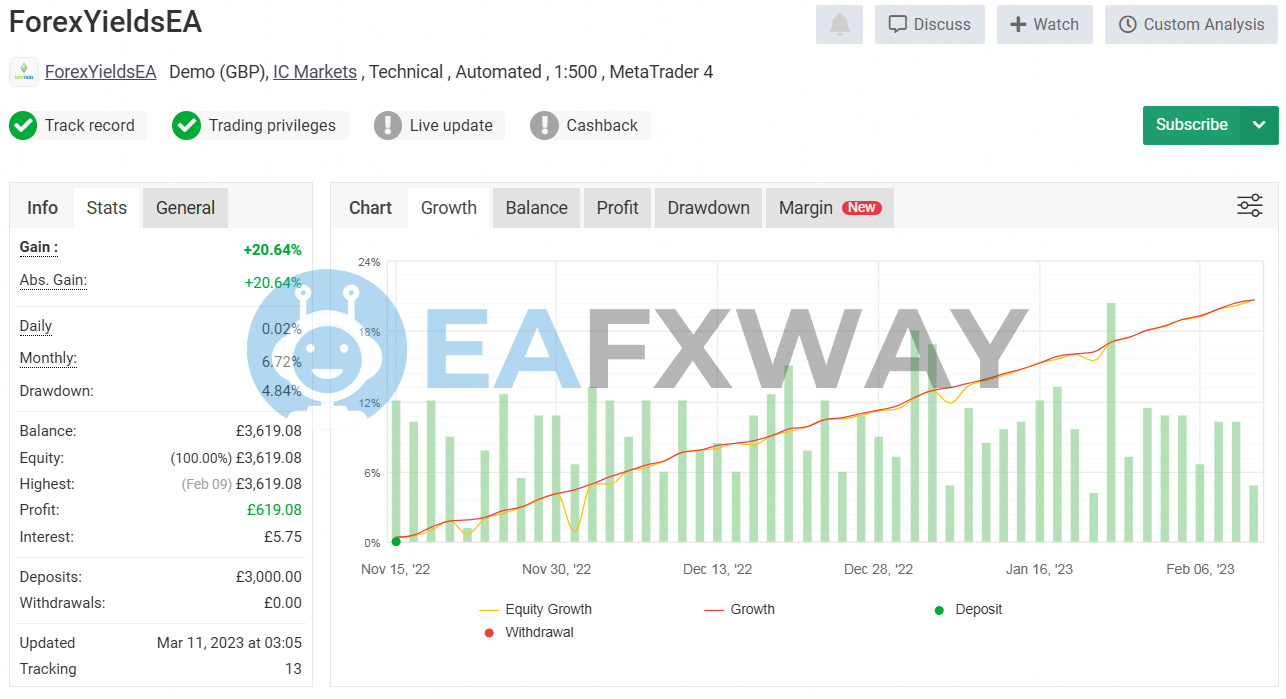Click the Interest value £5.75

(x=281, y=537)
